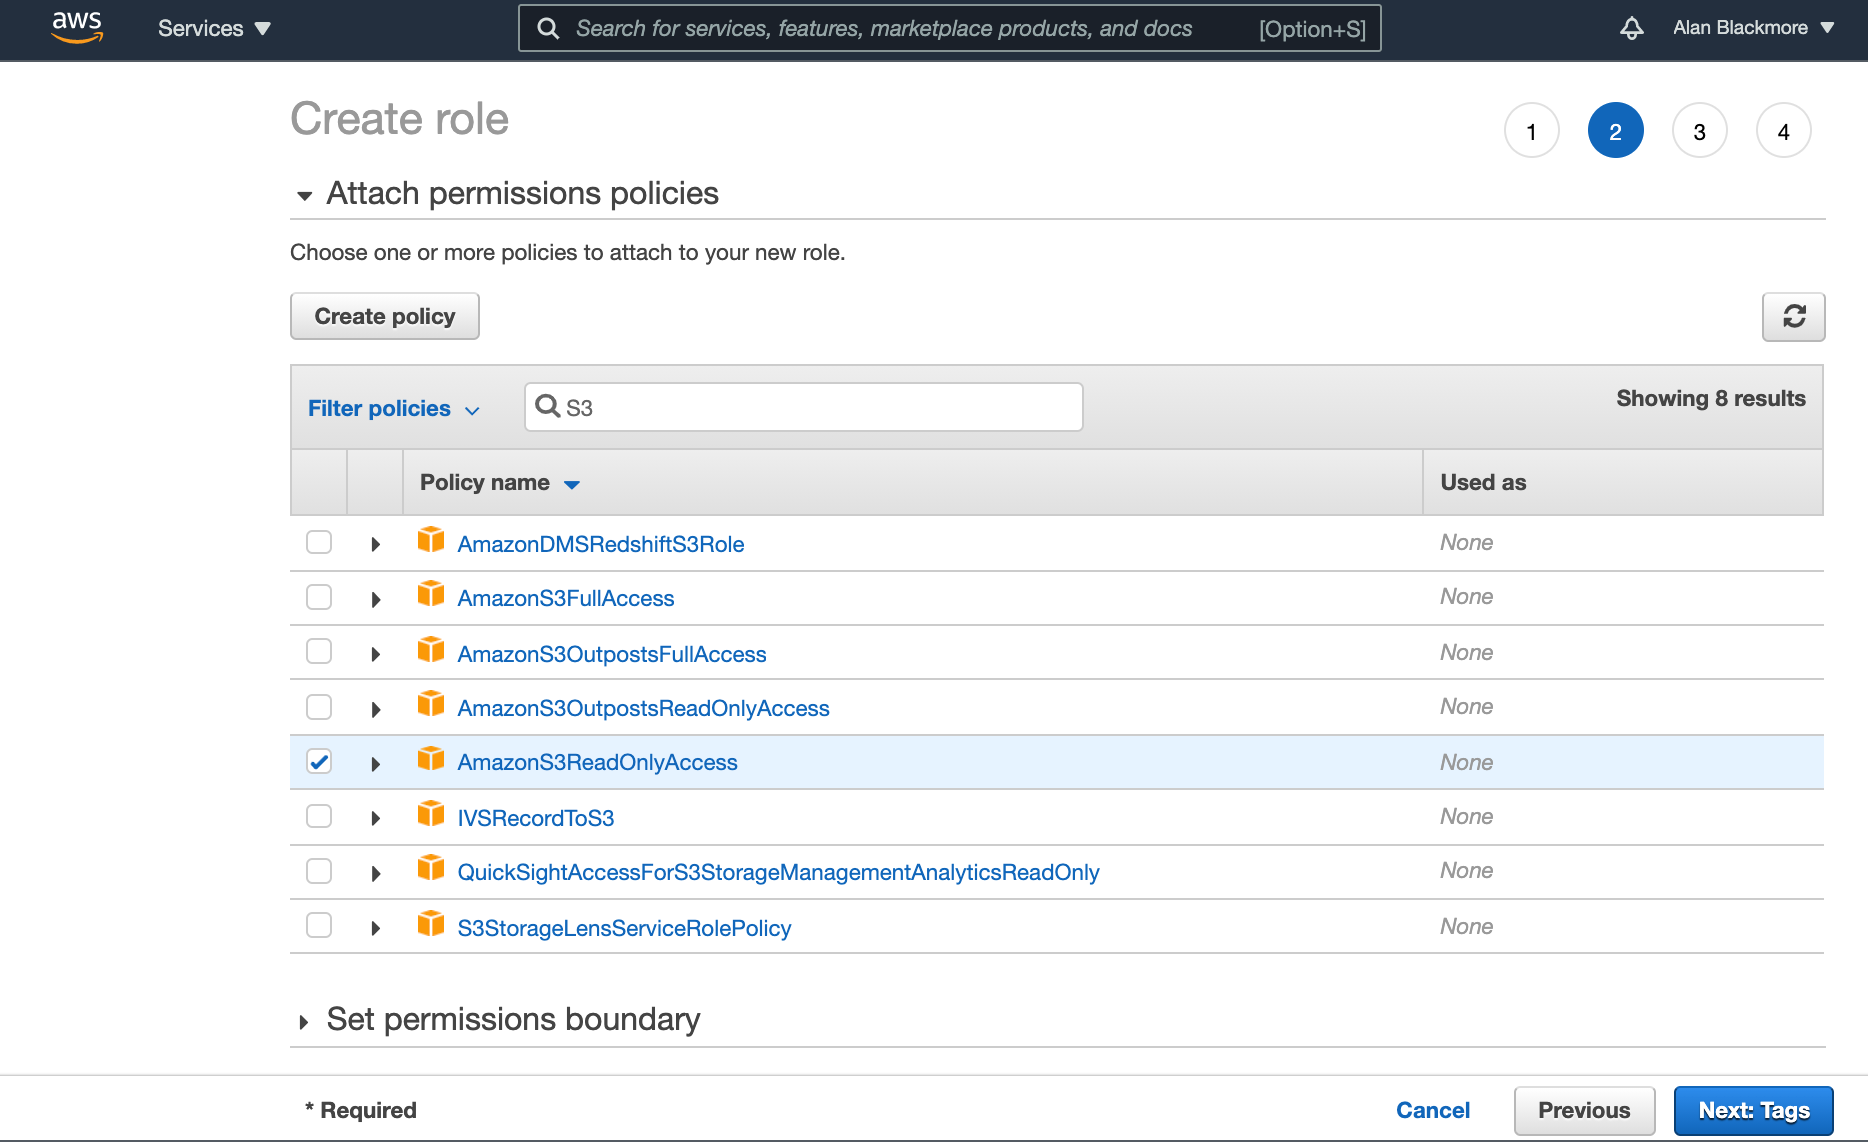This screenshot has height=1142, width=1868.
Task: Click the AWS logo in the navigation bar
Action: (77, 27)
